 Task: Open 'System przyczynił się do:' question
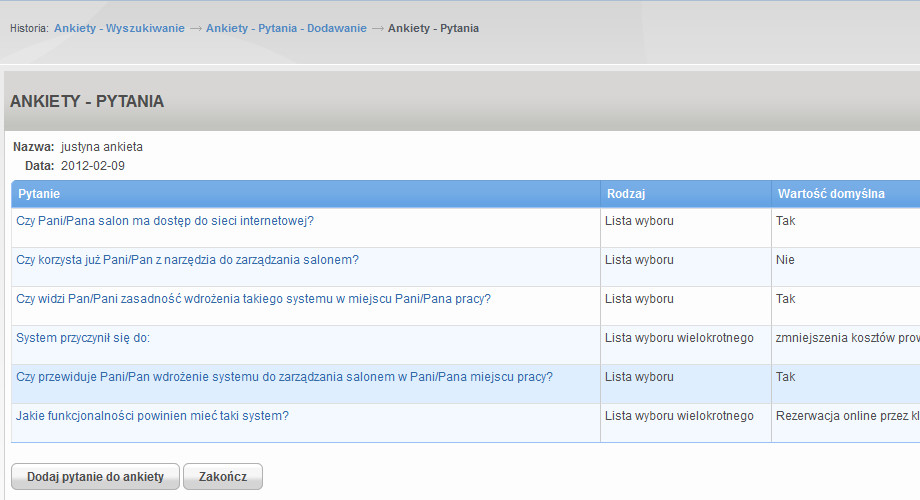tap(83, 337)
